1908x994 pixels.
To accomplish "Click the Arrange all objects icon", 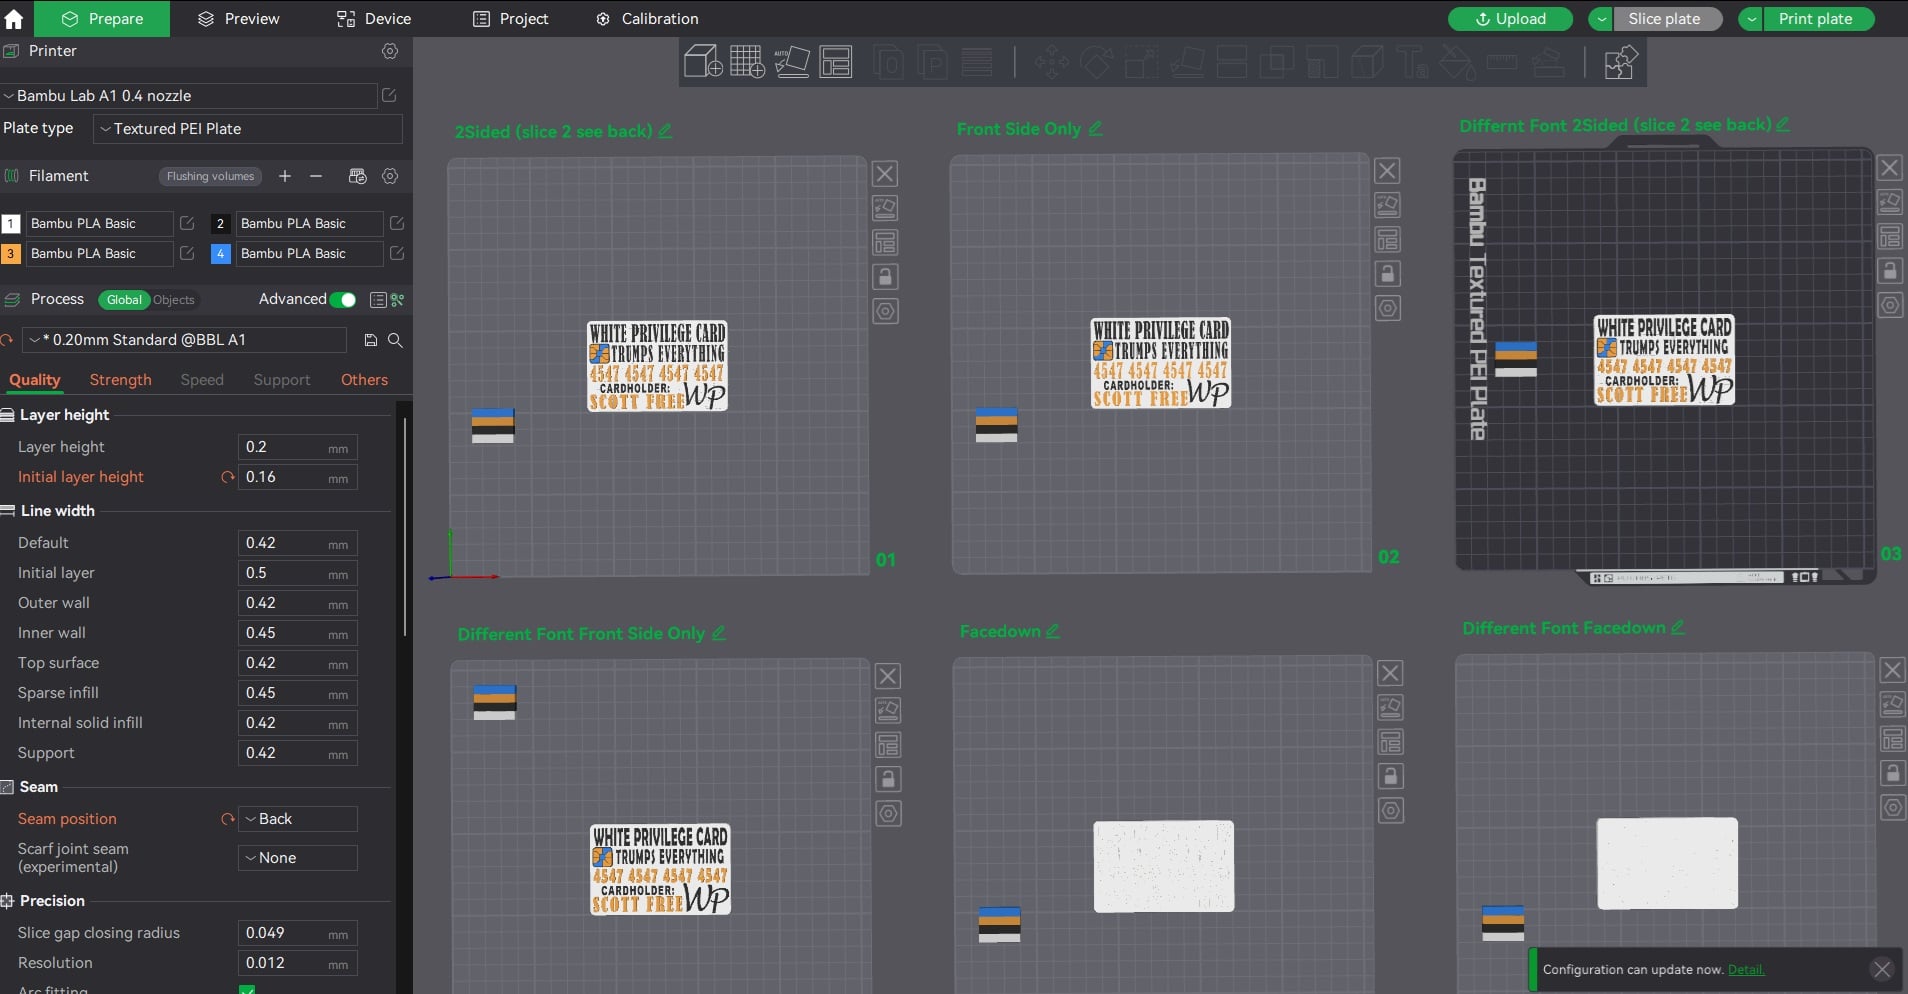I will point(836,62).
